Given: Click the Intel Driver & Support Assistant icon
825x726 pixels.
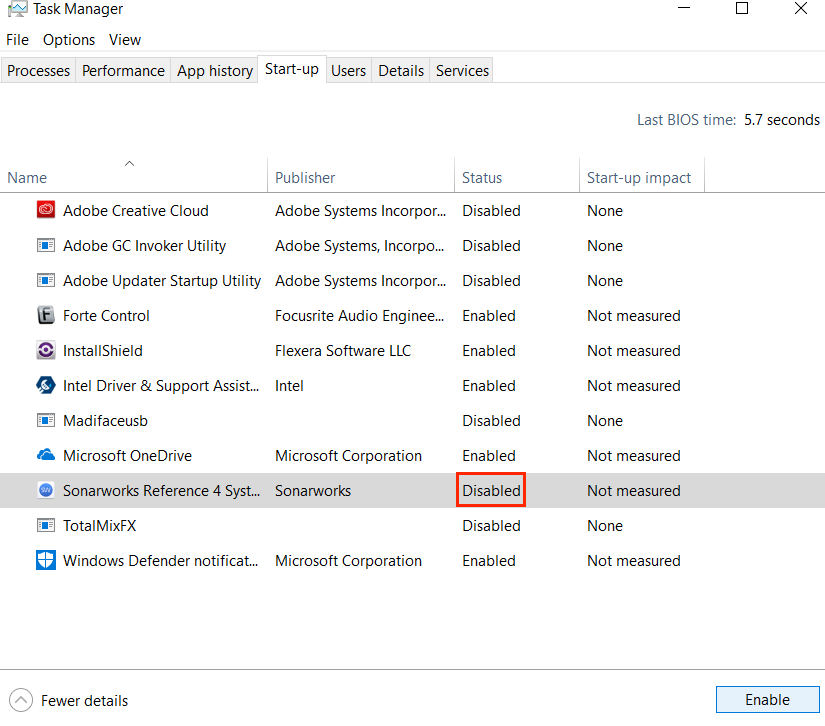Looking at the screenshot, I should coord(46,385).
